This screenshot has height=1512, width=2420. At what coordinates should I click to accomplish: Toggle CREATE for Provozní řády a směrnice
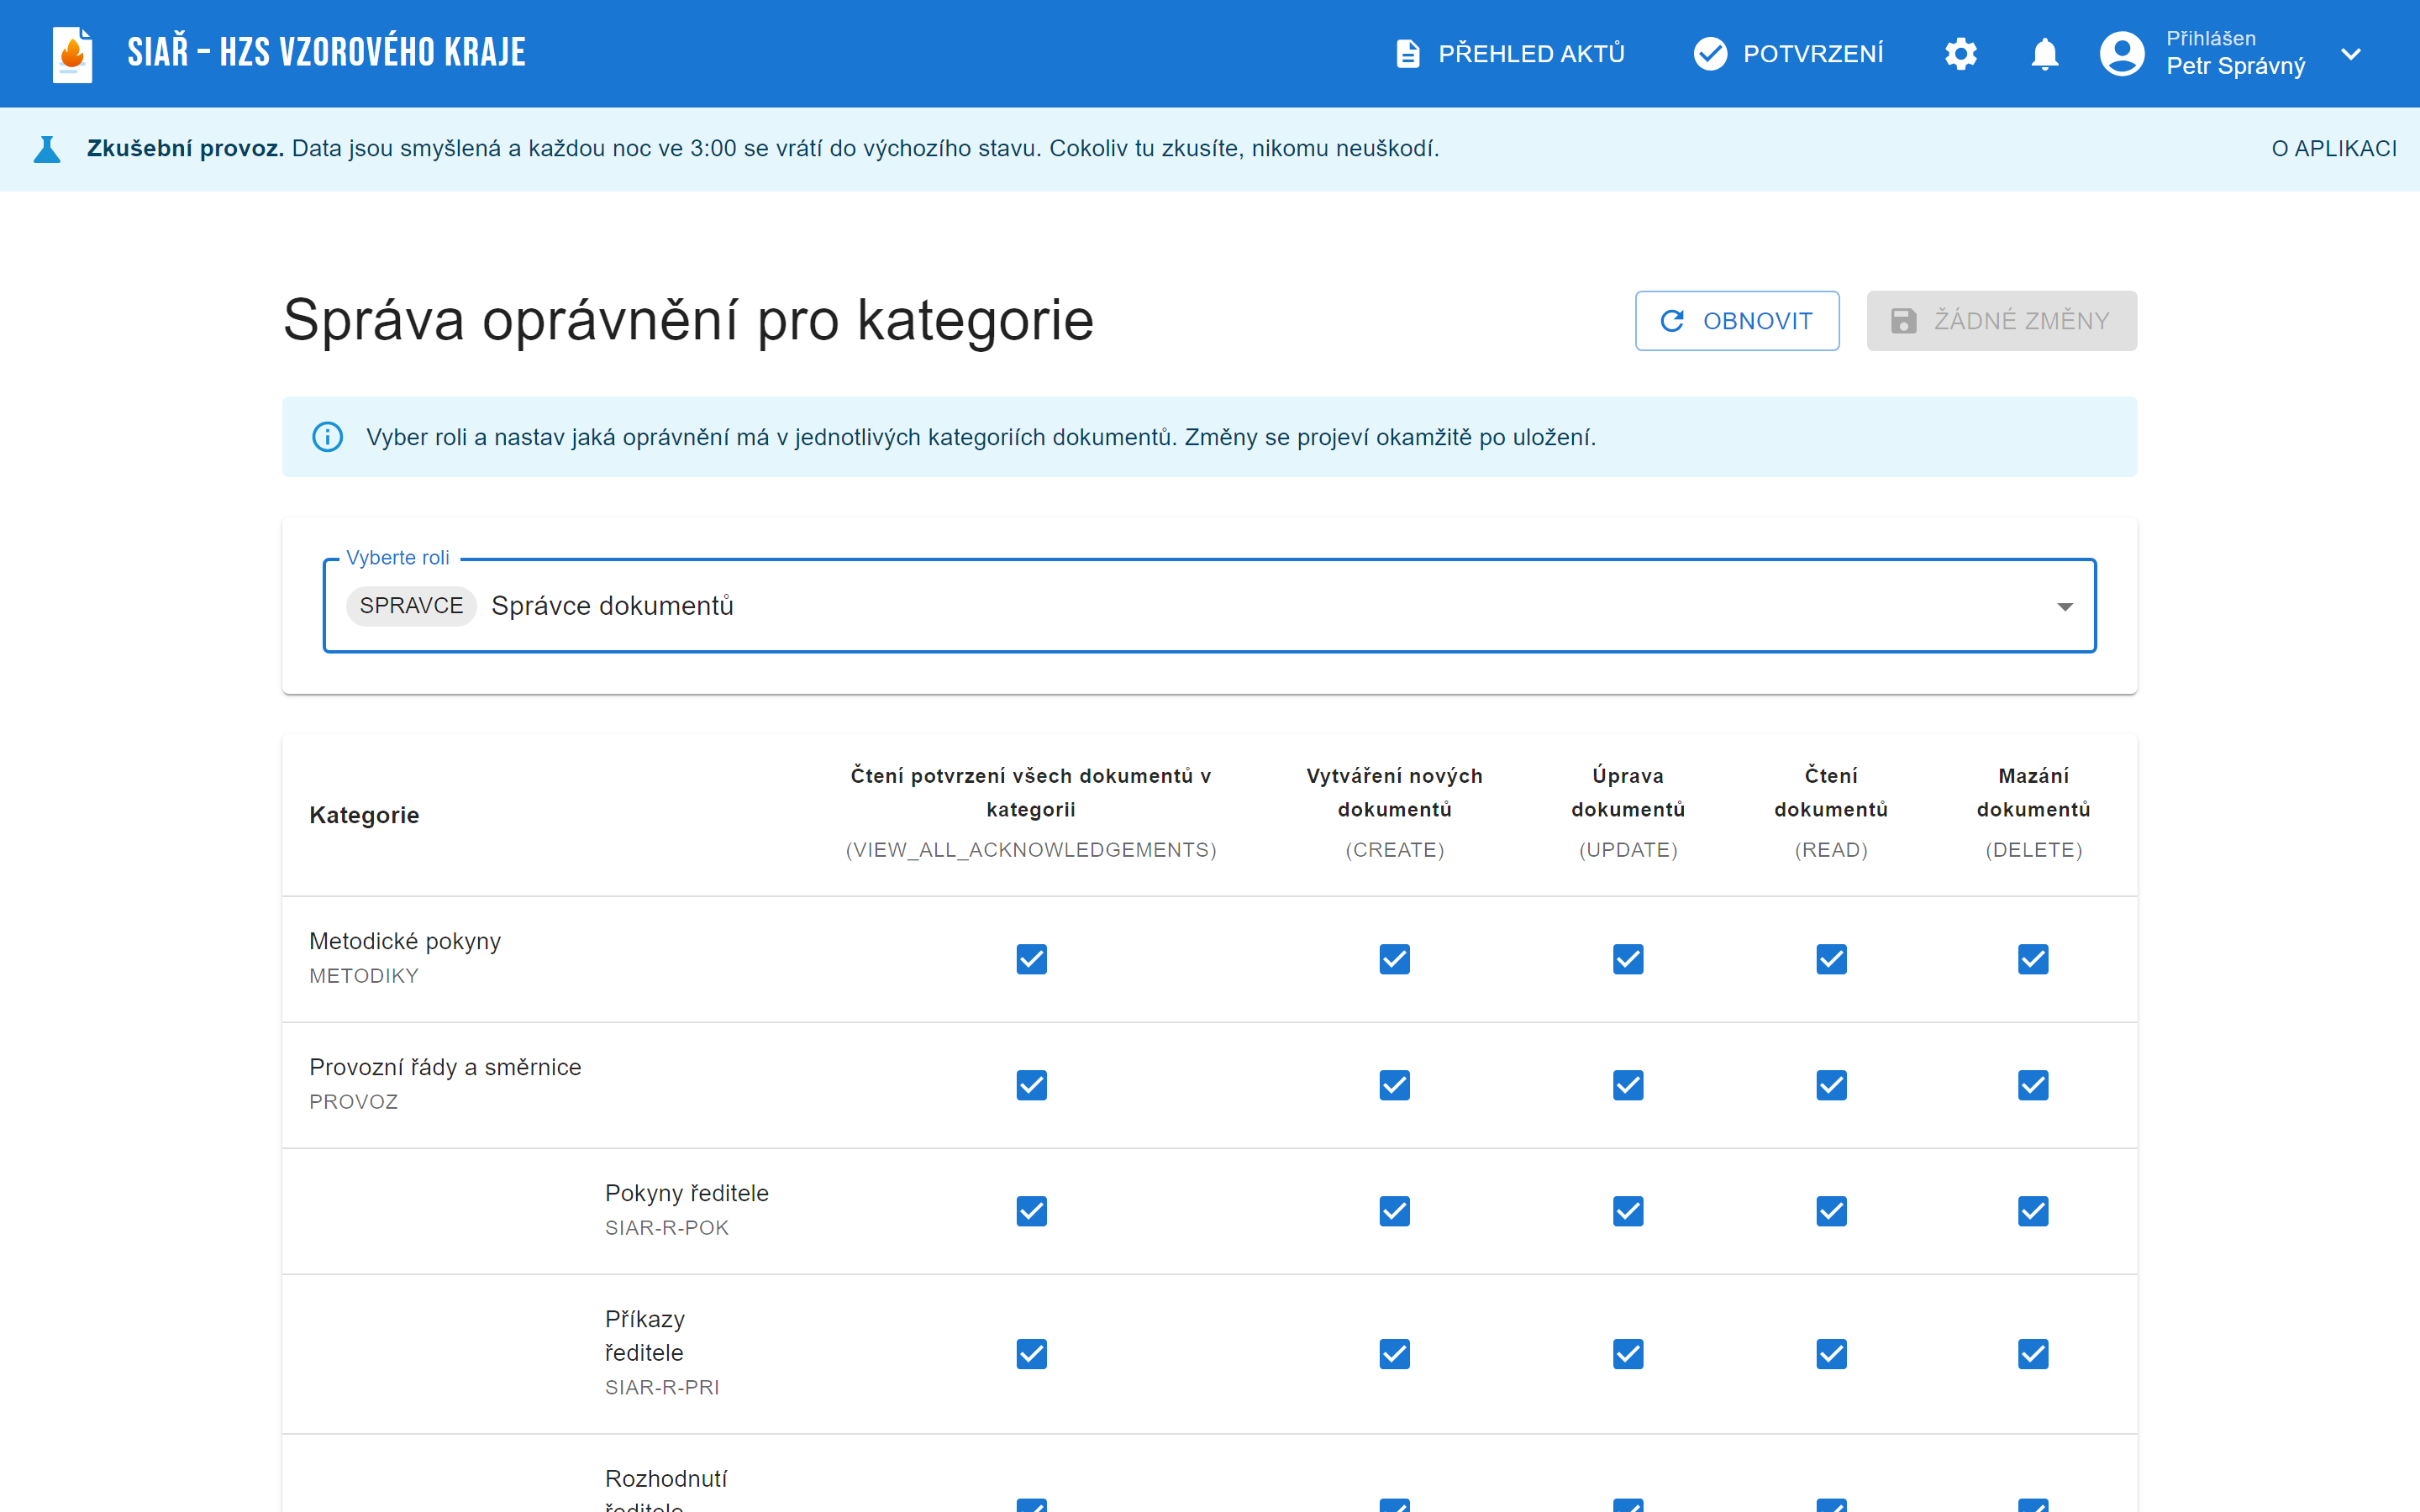(x=1394, y=1085)
